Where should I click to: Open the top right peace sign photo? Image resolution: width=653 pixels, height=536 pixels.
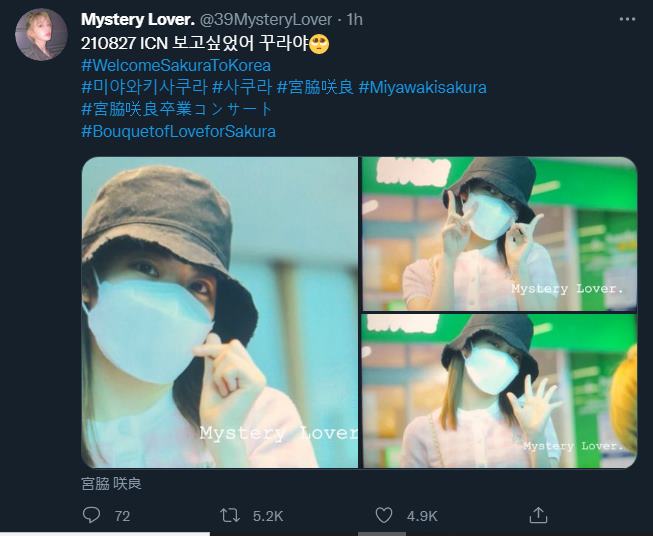click(499, 234)
